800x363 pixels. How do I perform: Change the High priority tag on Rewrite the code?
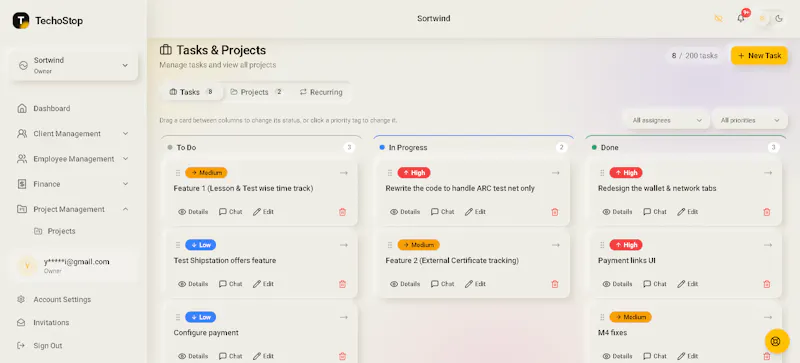point(414,173)
